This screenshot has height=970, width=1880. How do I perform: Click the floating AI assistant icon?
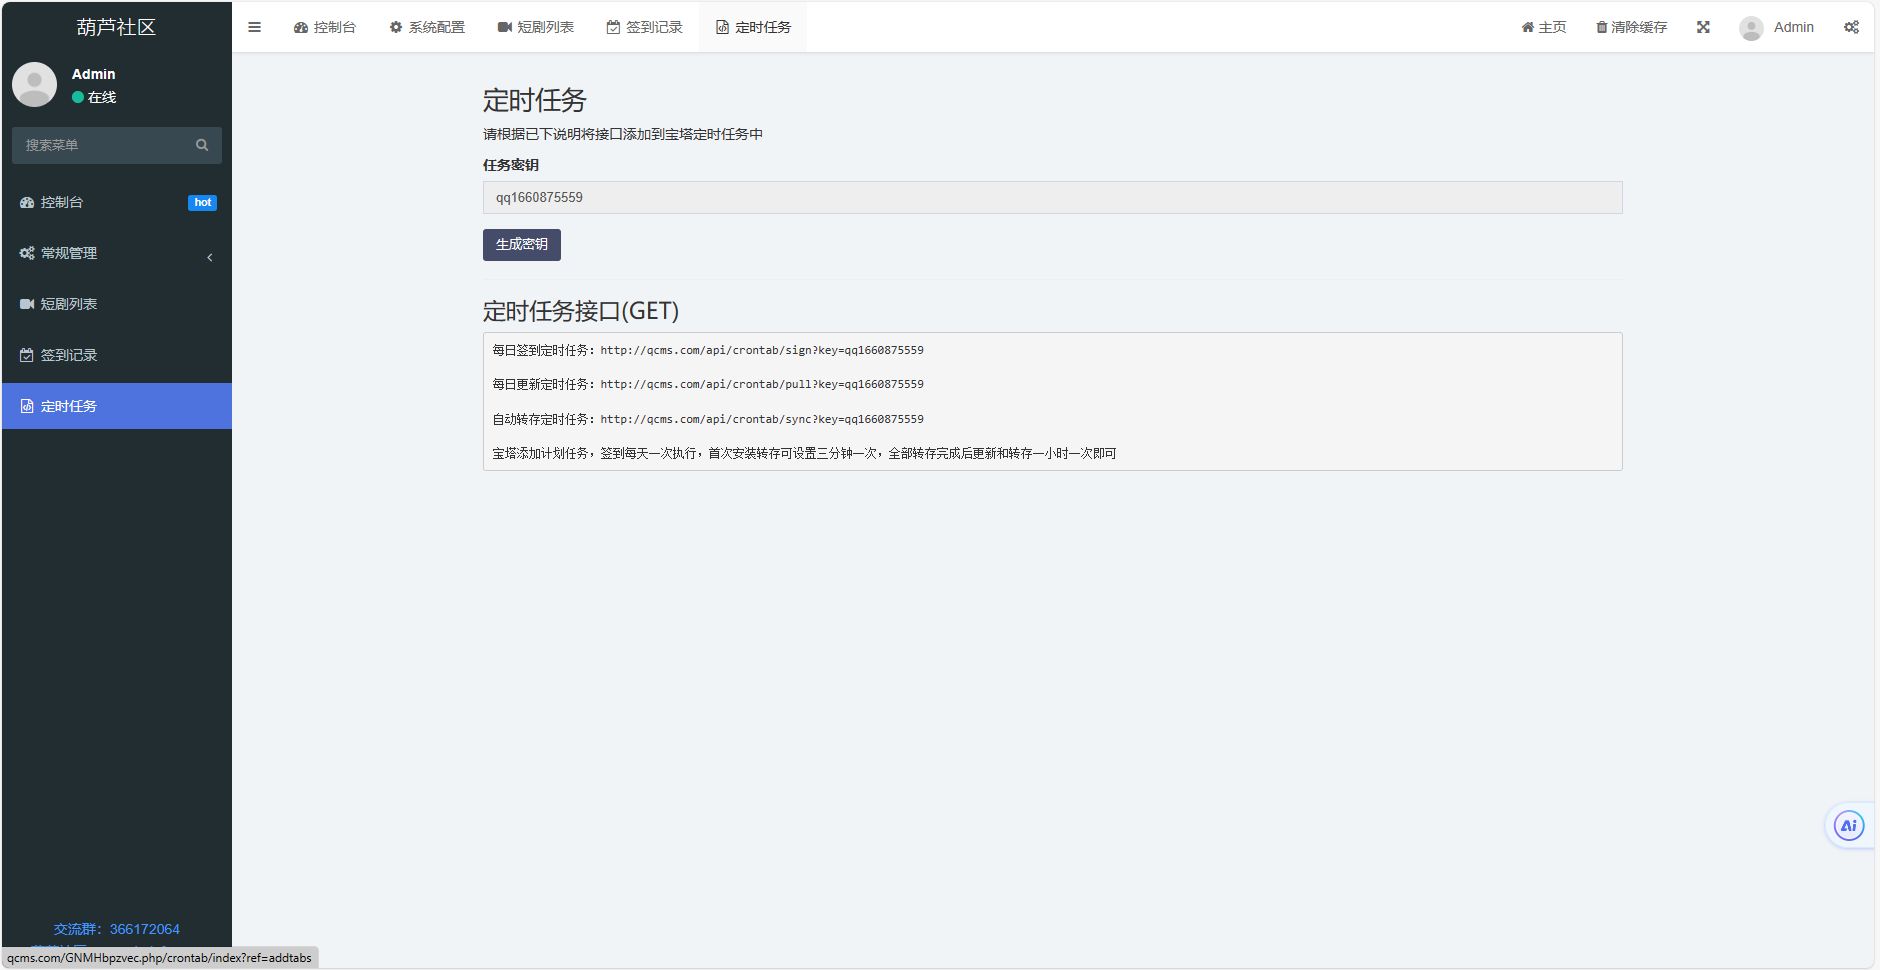(1848, 826)
